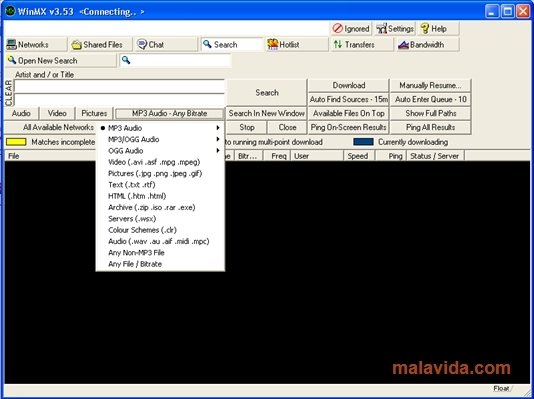Open the Help question mark icon
Screen dimensions: 534x399
pyautogui.click(x=425, y=29)
